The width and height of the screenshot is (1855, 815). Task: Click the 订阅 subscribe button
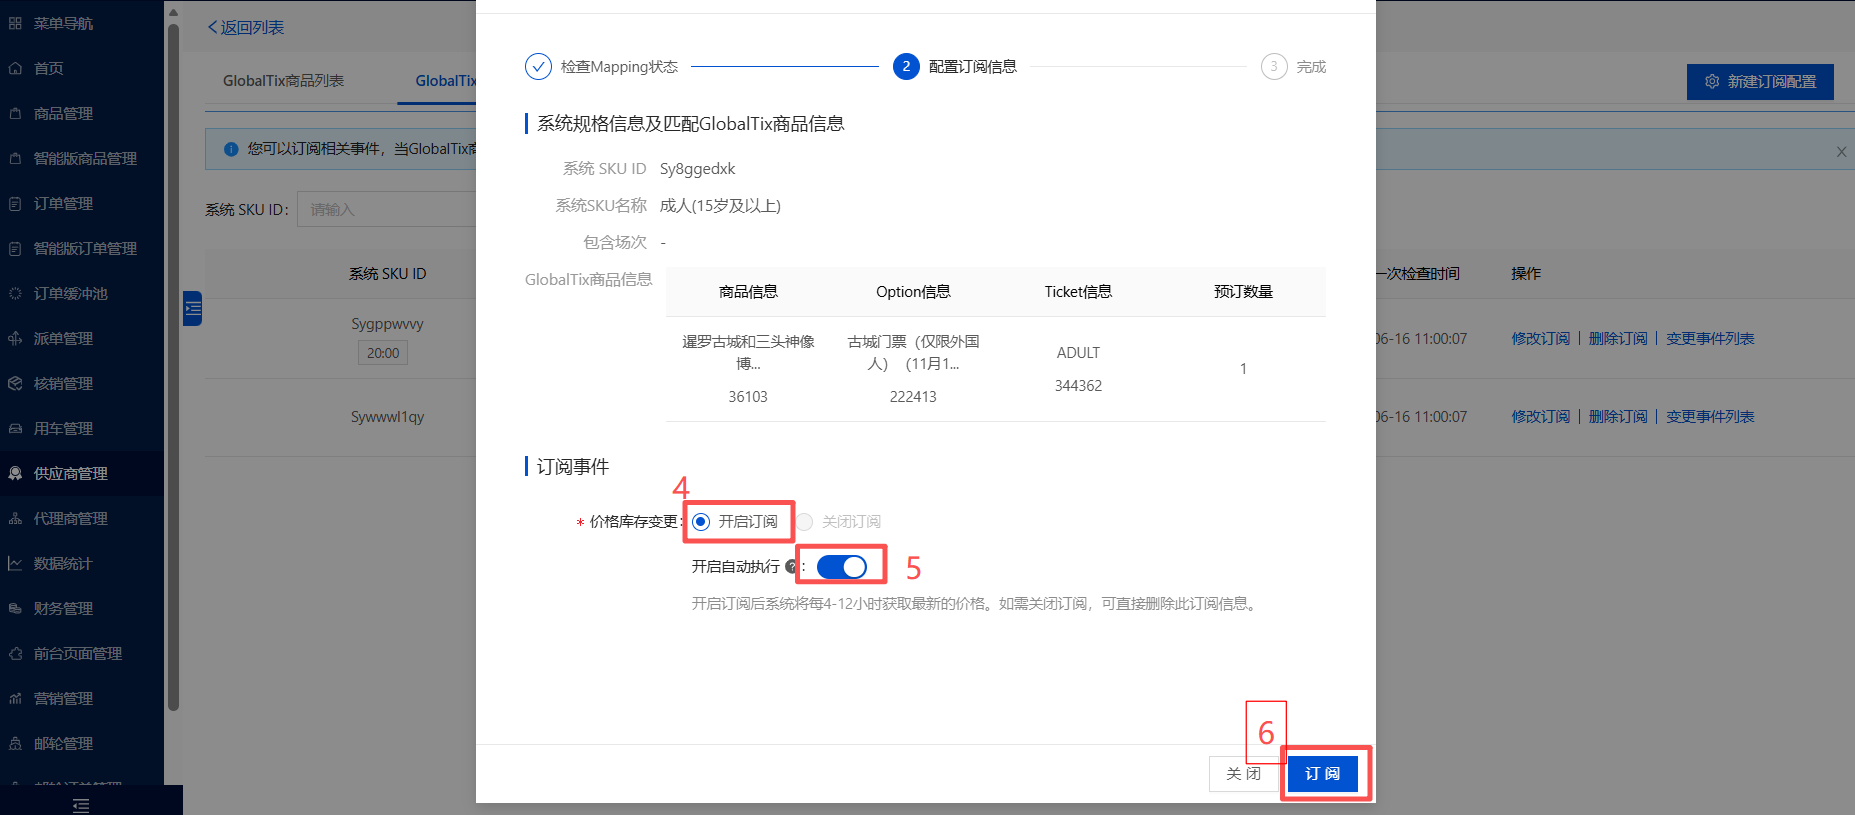[x=1322, y=773]
